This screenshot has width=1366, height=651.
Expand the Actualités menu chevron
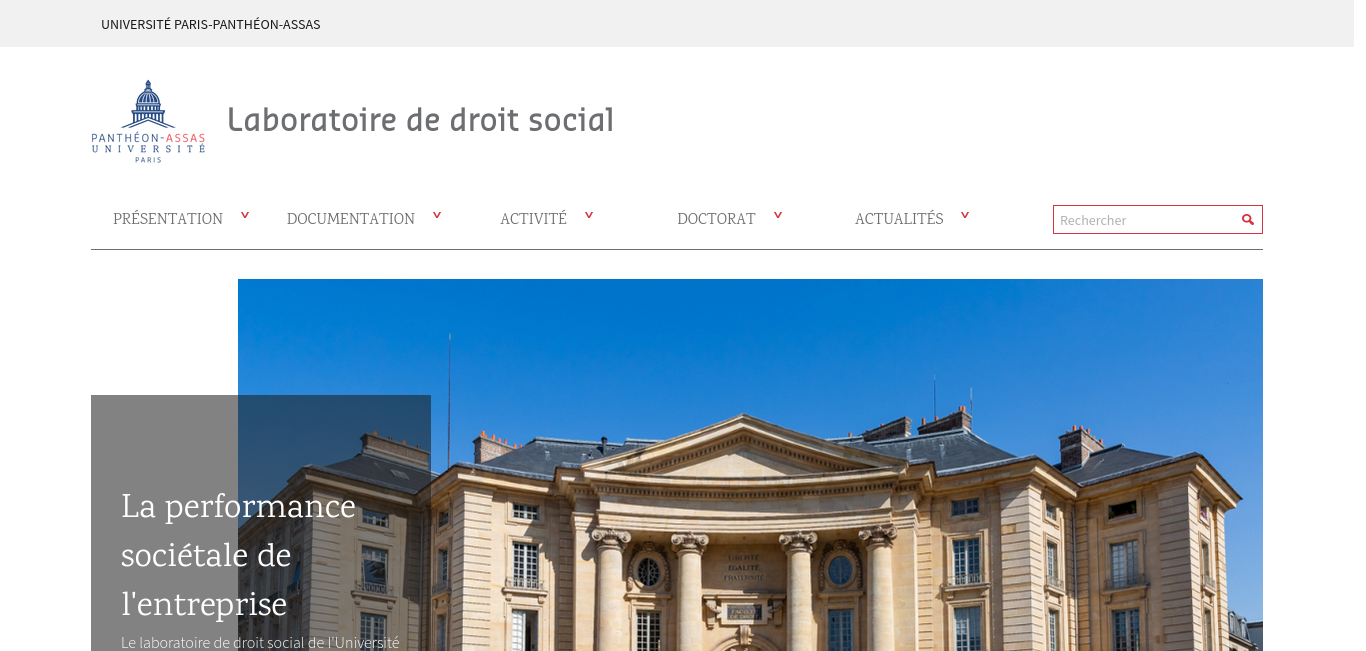[965, 215]
